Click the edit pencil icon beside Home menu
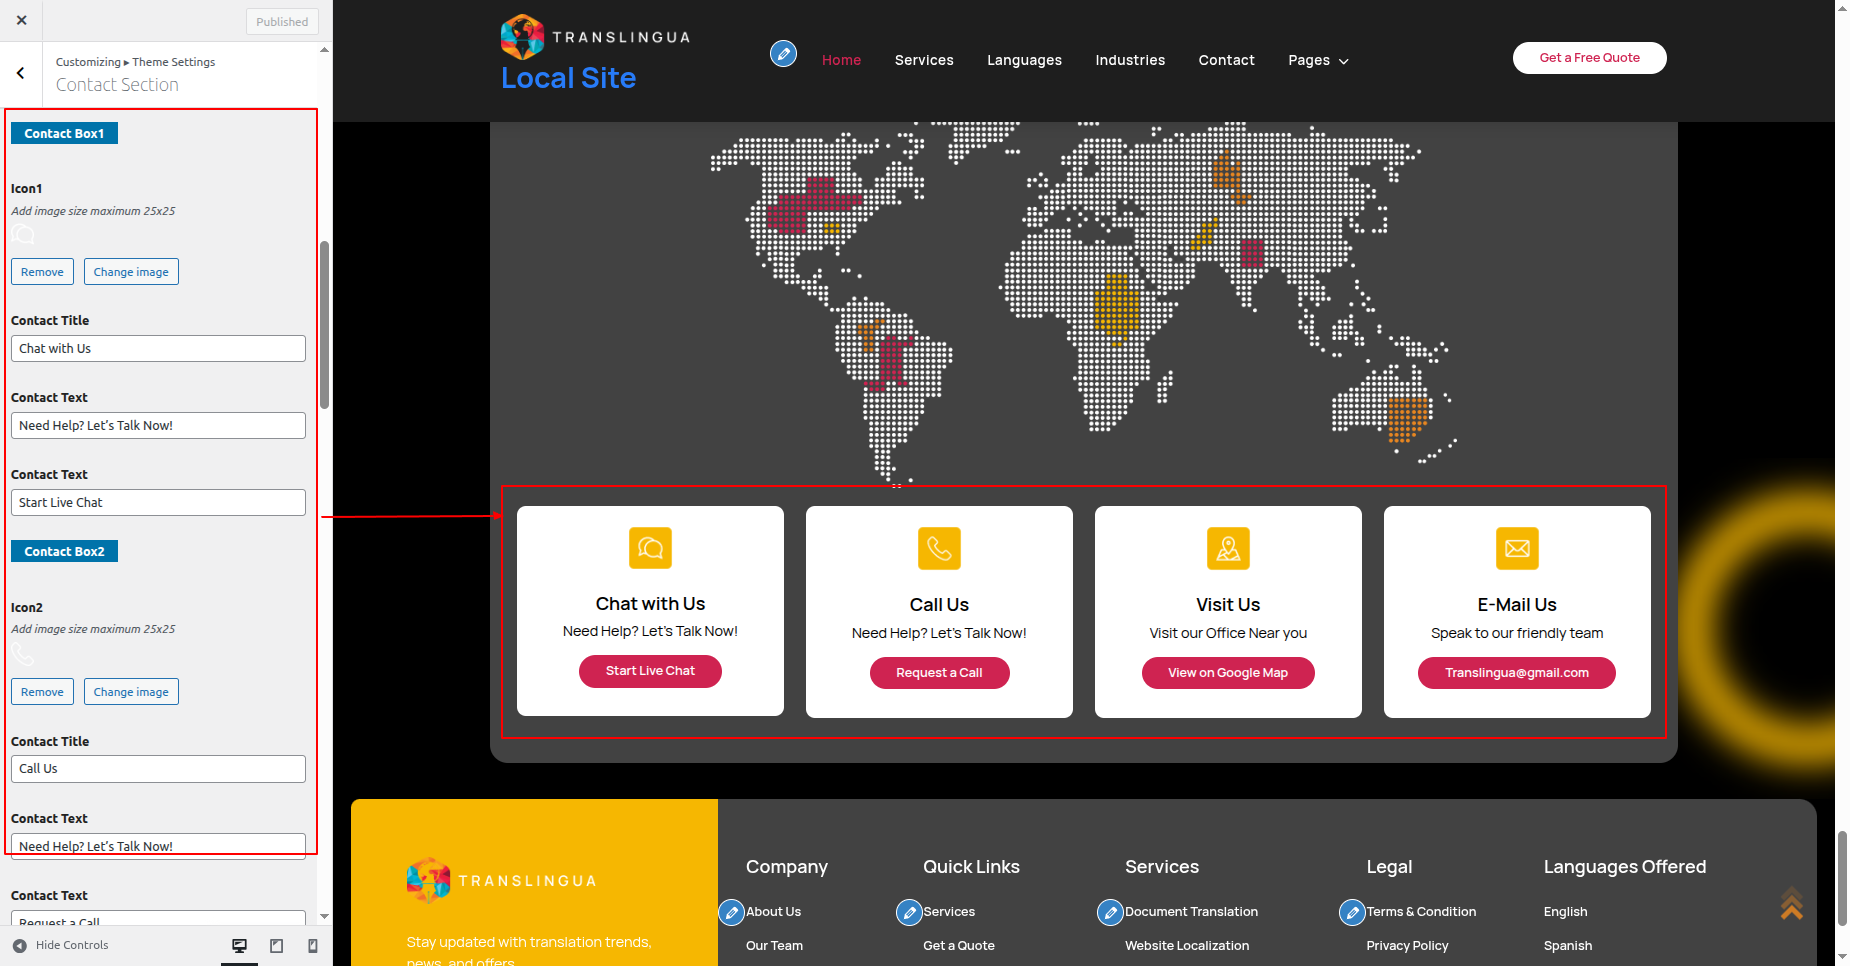 [x=783, y=54]
